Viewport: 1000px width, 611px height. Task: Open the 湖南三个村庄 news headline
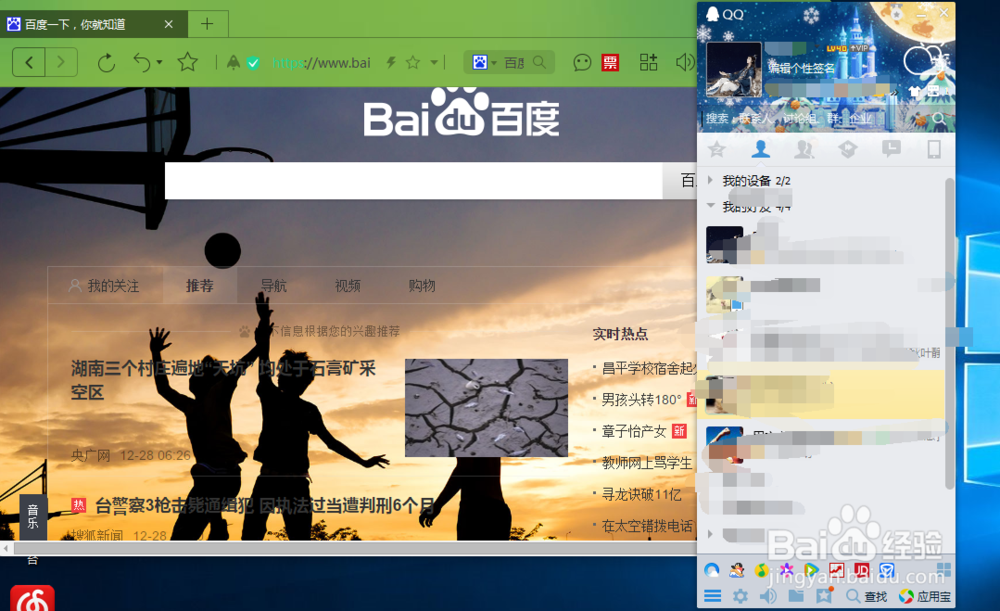pos(223,380)
